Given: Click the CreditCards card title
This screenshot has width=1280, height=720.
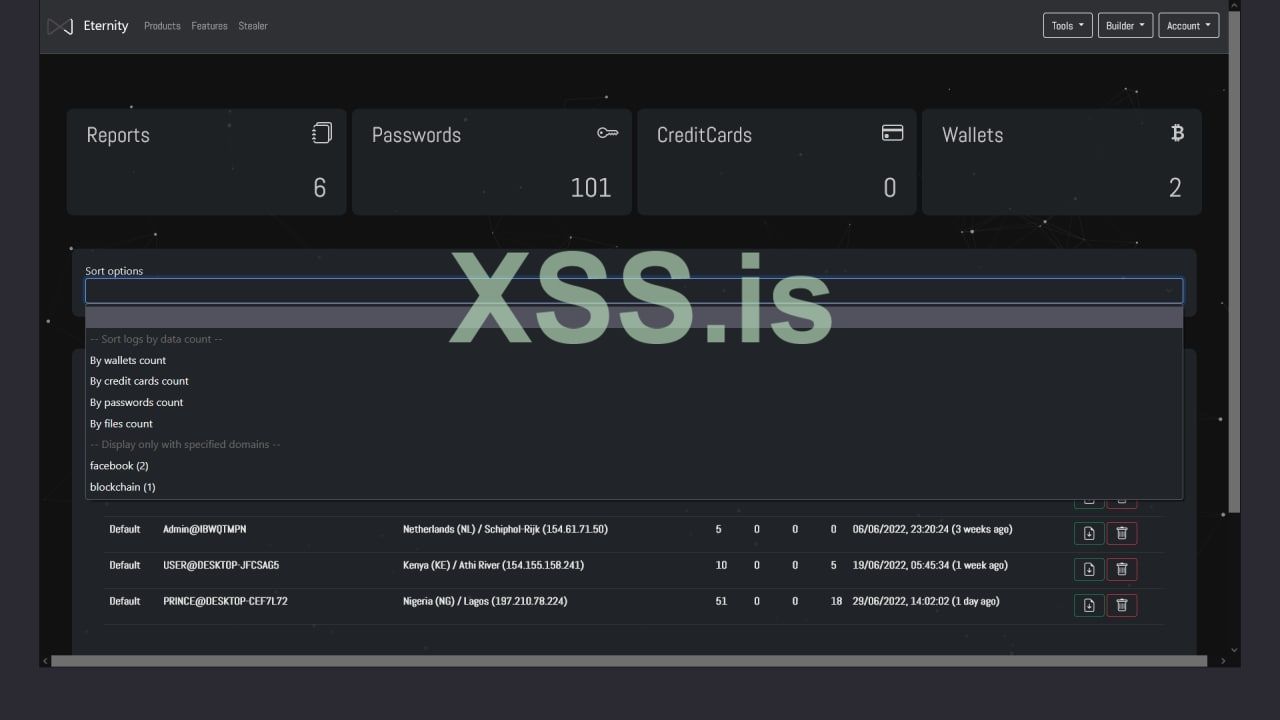Looking at the screenshot, I should 704,135.
